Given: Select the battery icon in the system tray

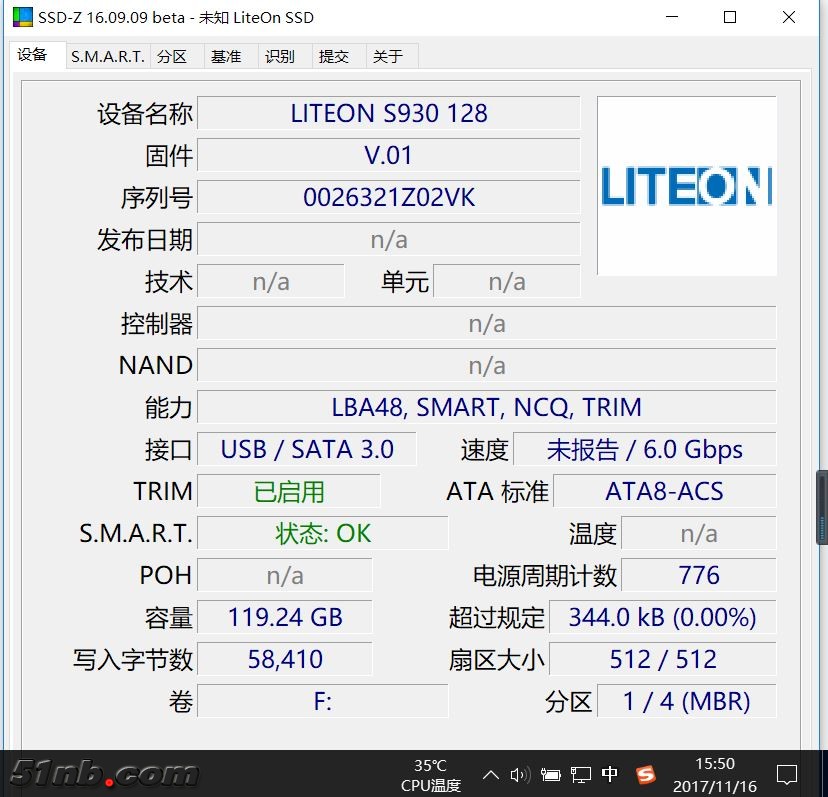Looking at the screenshot, I should pos(549,774).
